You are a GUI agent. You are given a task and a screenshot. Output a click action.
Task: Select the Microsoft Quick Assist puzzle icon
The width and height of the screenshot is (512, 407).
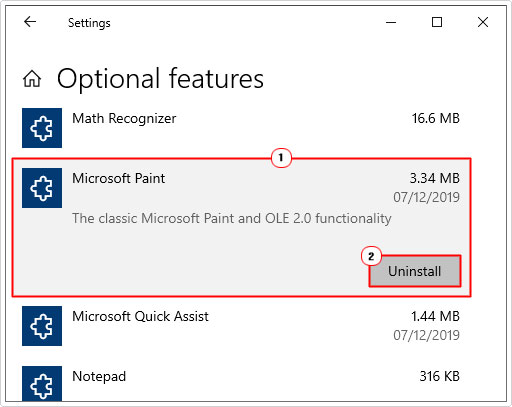click(x=42, y=326)
